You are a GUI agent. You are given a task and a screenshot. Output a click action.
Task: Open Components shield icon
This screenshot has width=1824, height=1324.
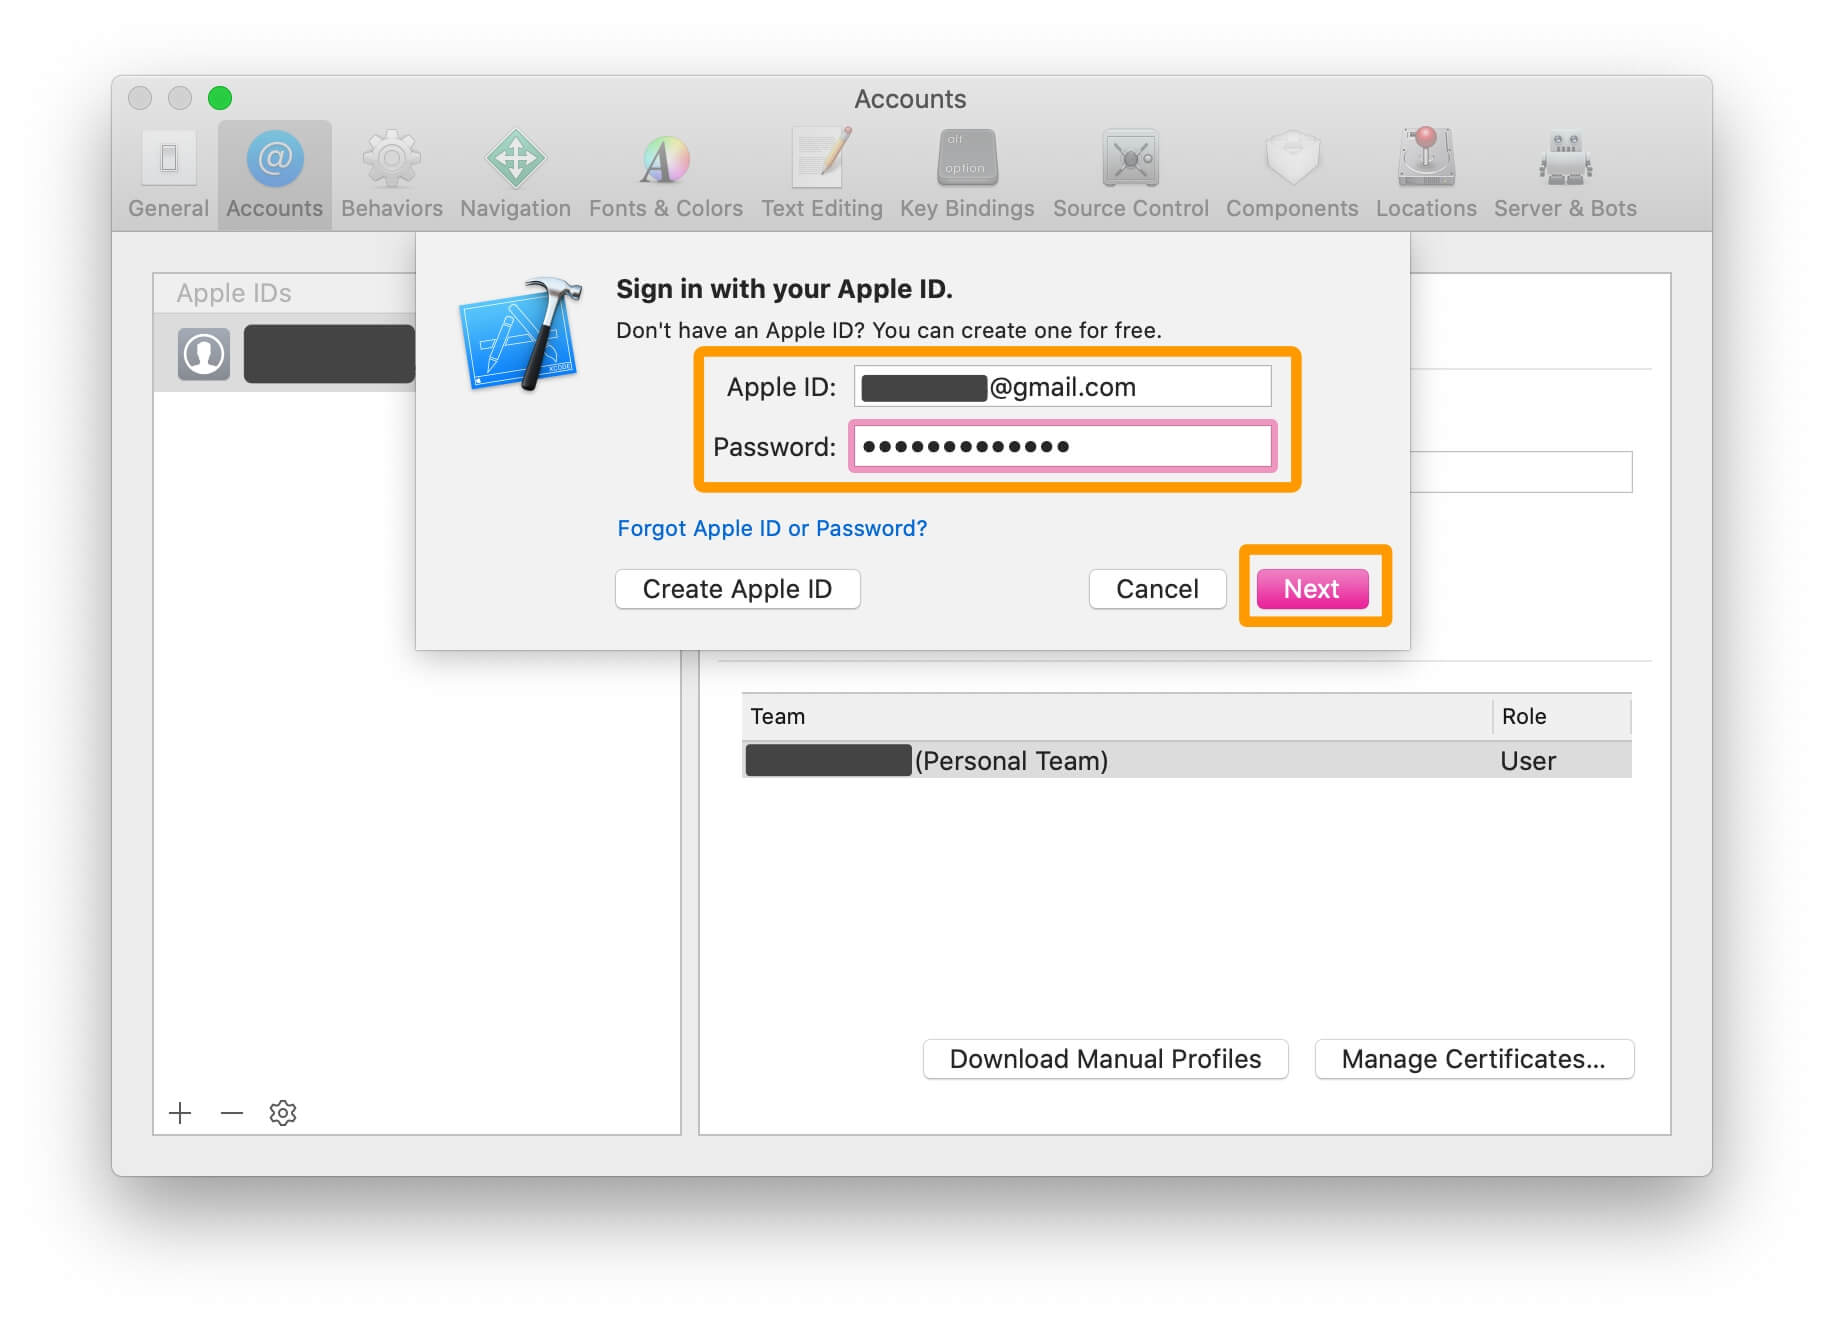pos(1292,158)
